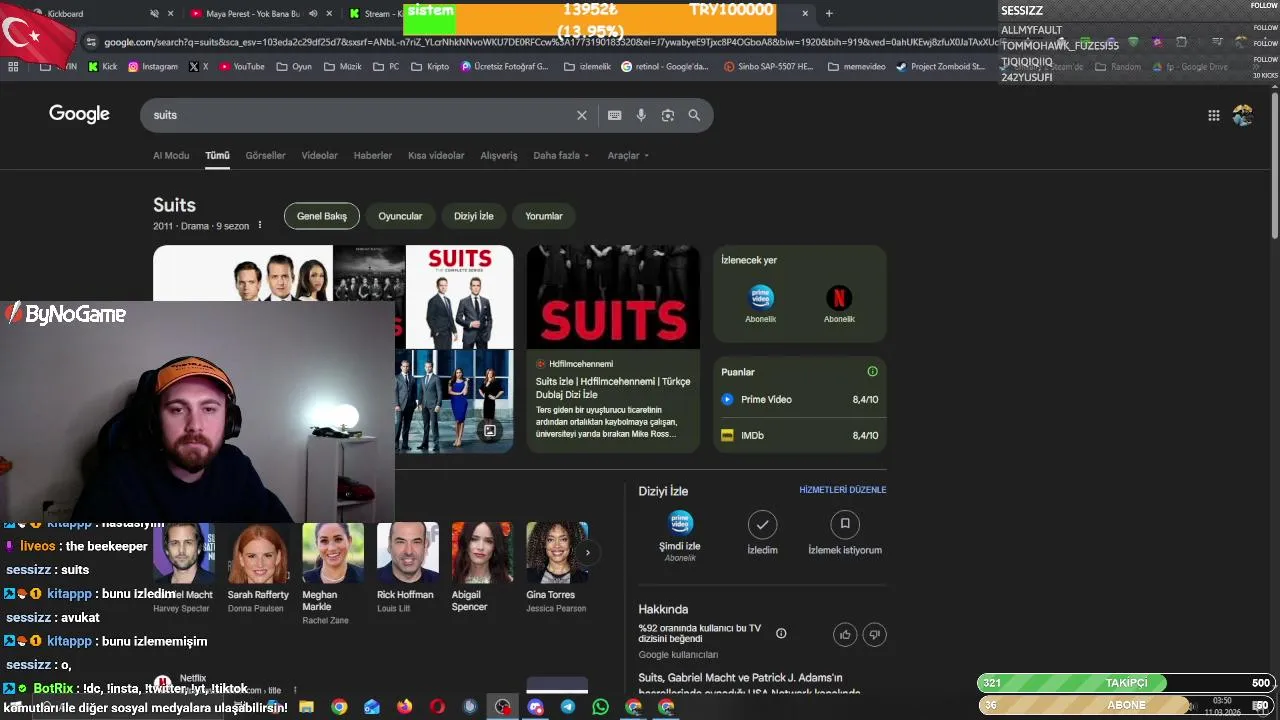Open Prime Video subscription watch option
Viewport: 1280px width, 720px height.
point(760,304)
